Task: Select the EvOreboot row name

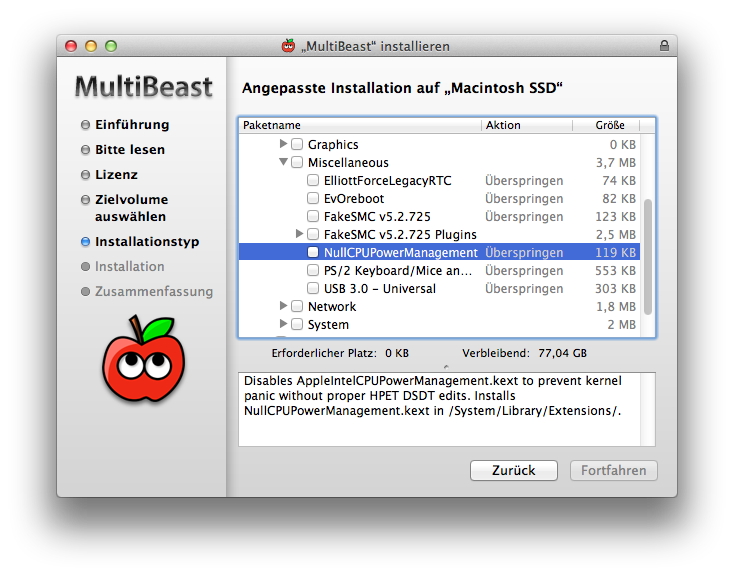Action: (354, 199)
